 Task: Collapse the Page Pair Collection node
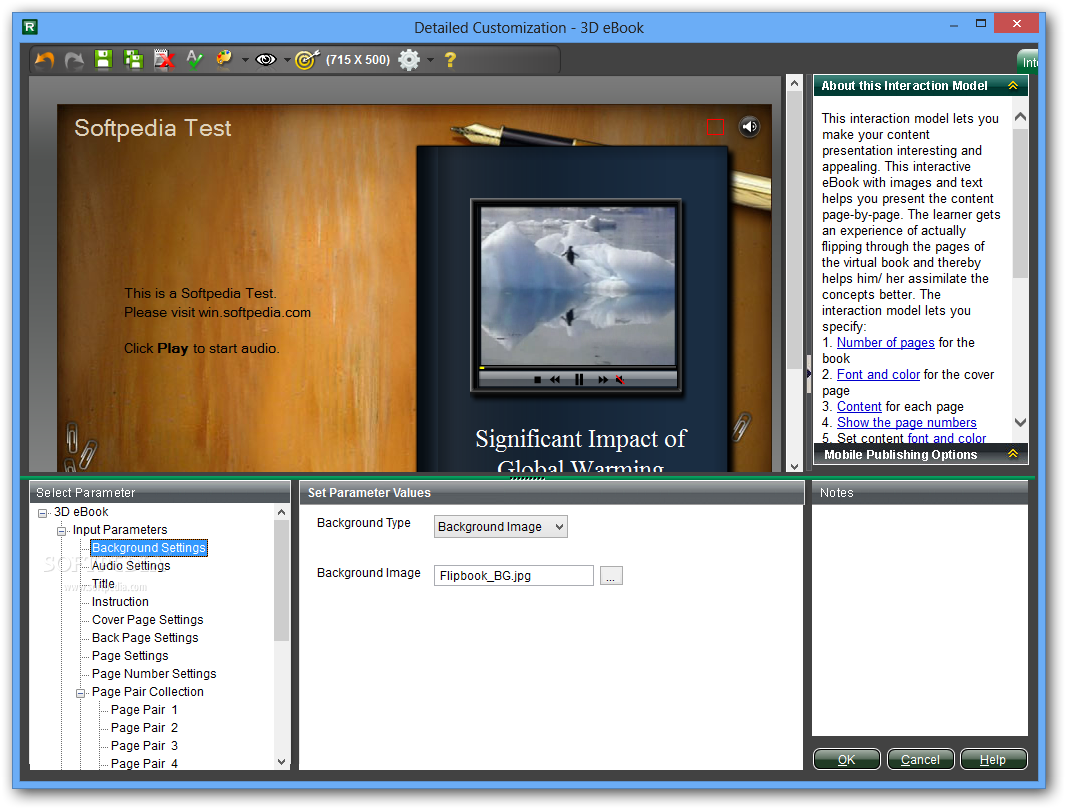coord(81,693)
